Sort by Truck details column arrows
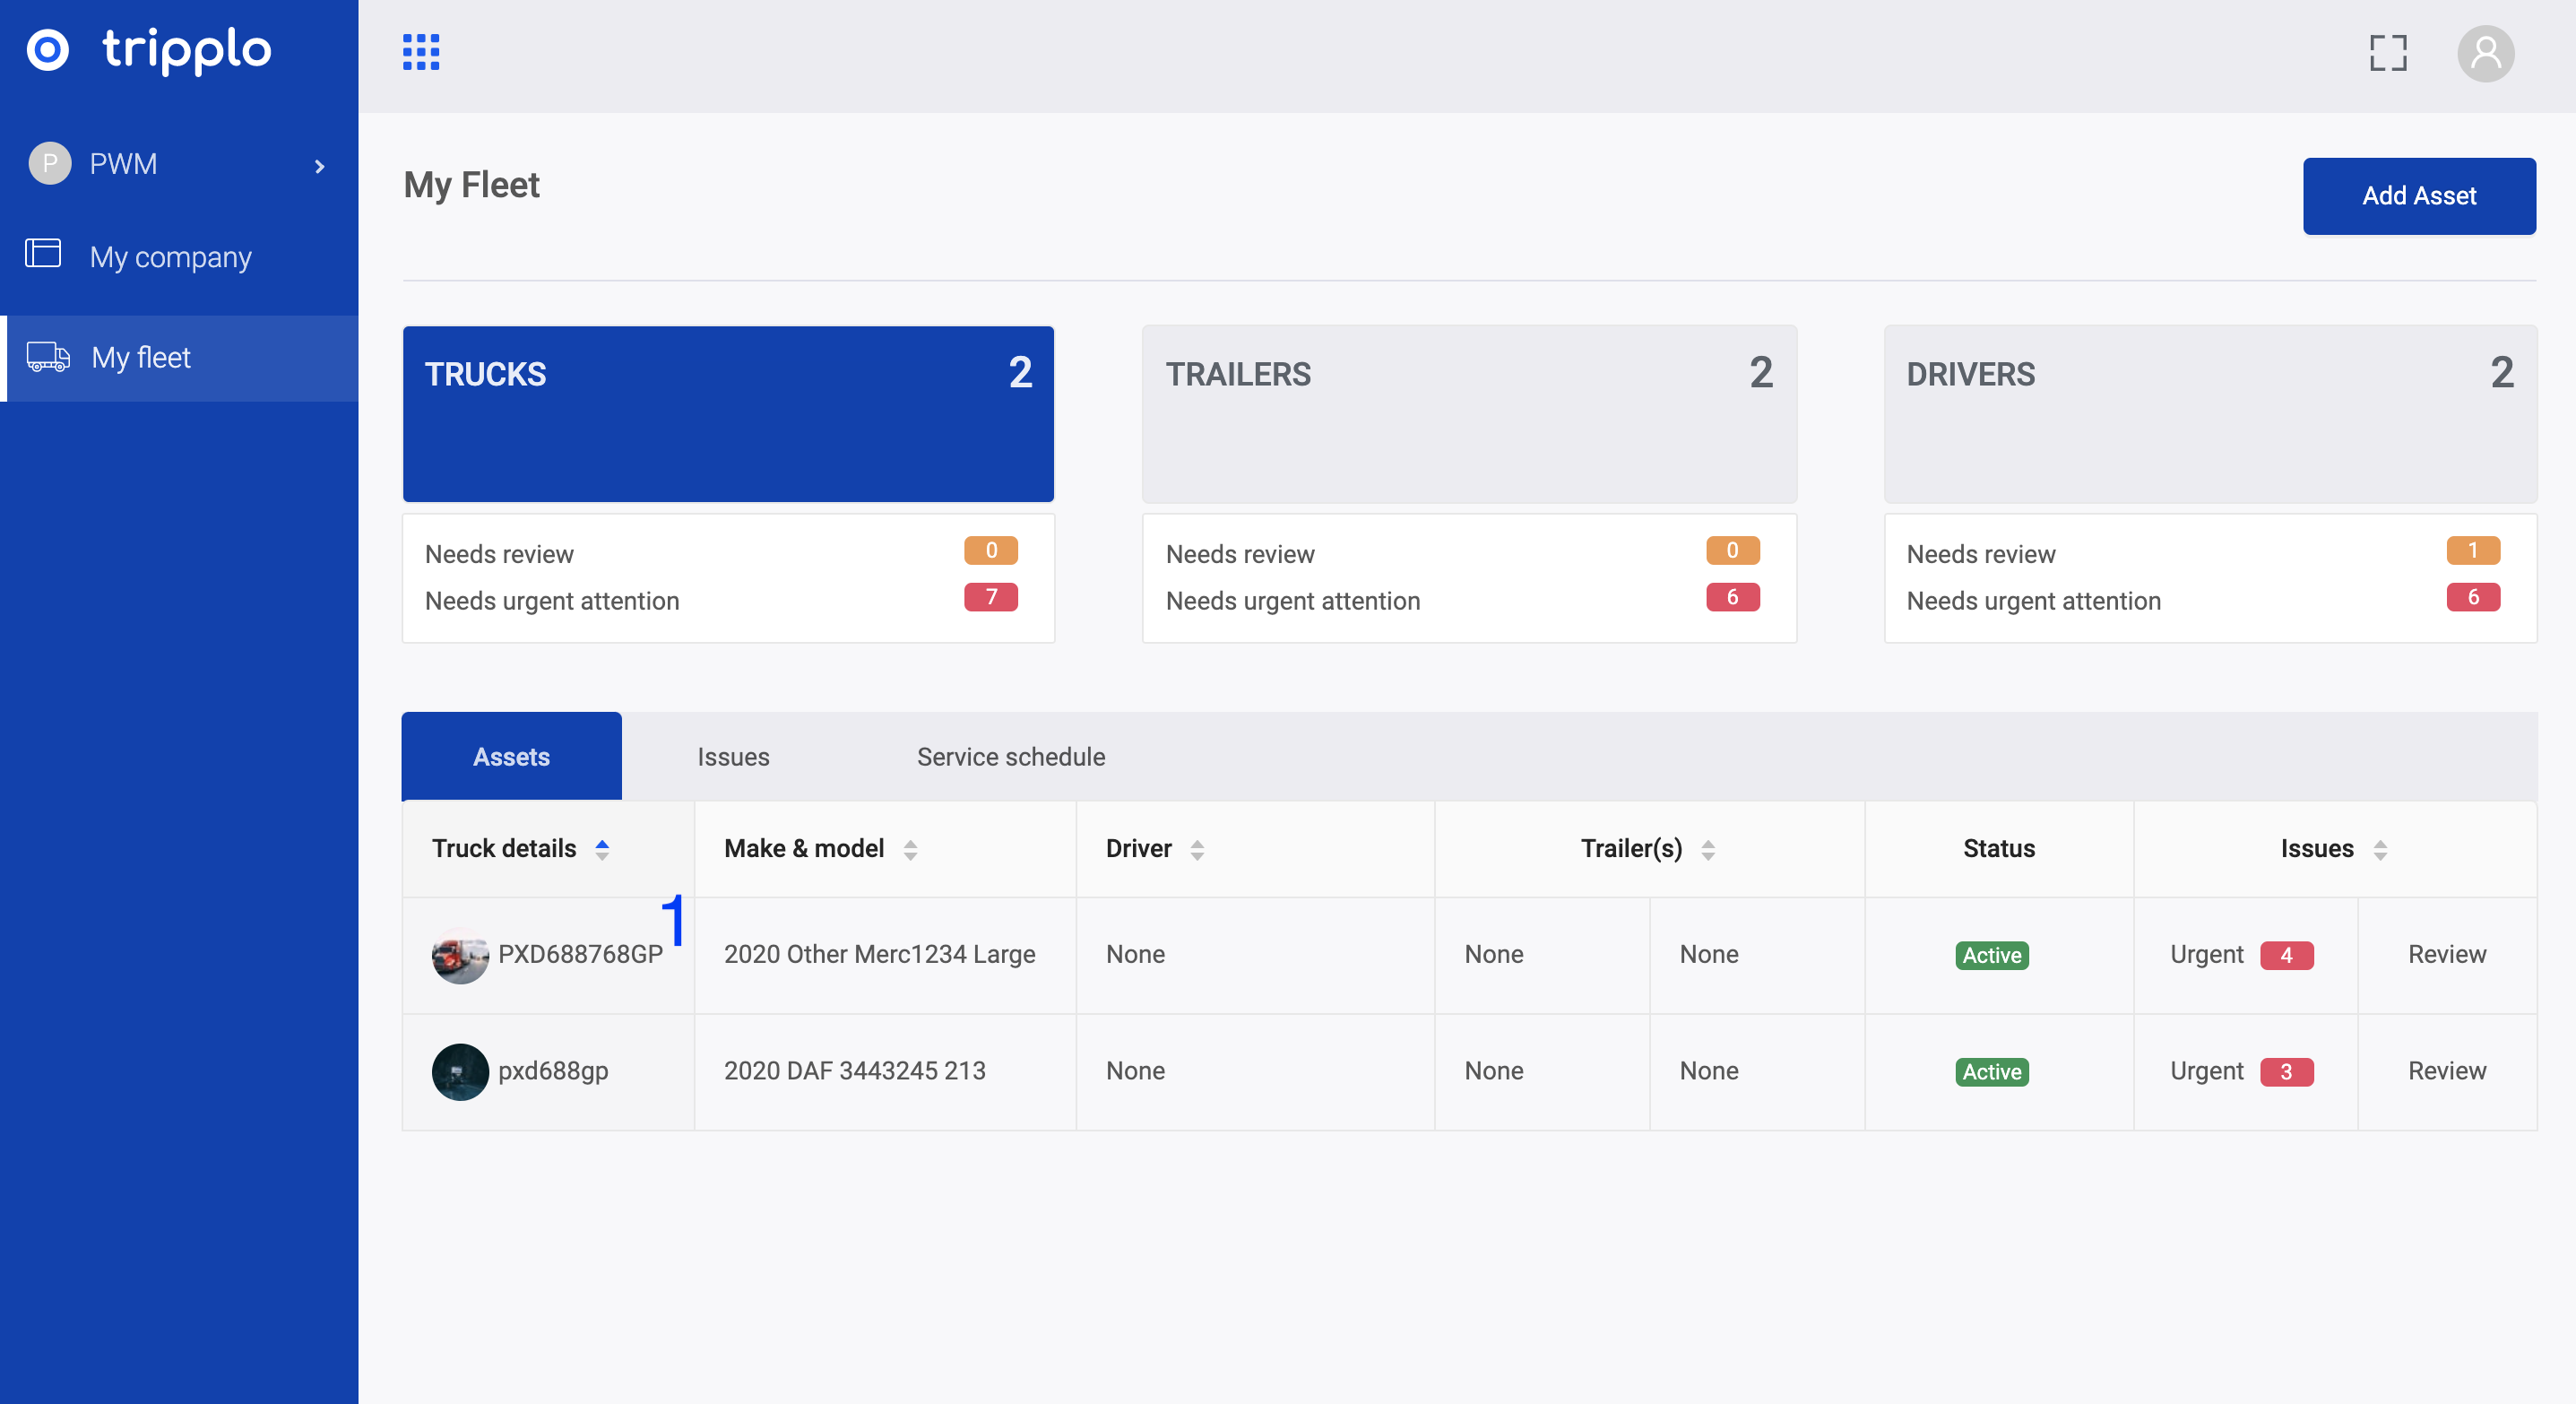 (x=602, y=849)
